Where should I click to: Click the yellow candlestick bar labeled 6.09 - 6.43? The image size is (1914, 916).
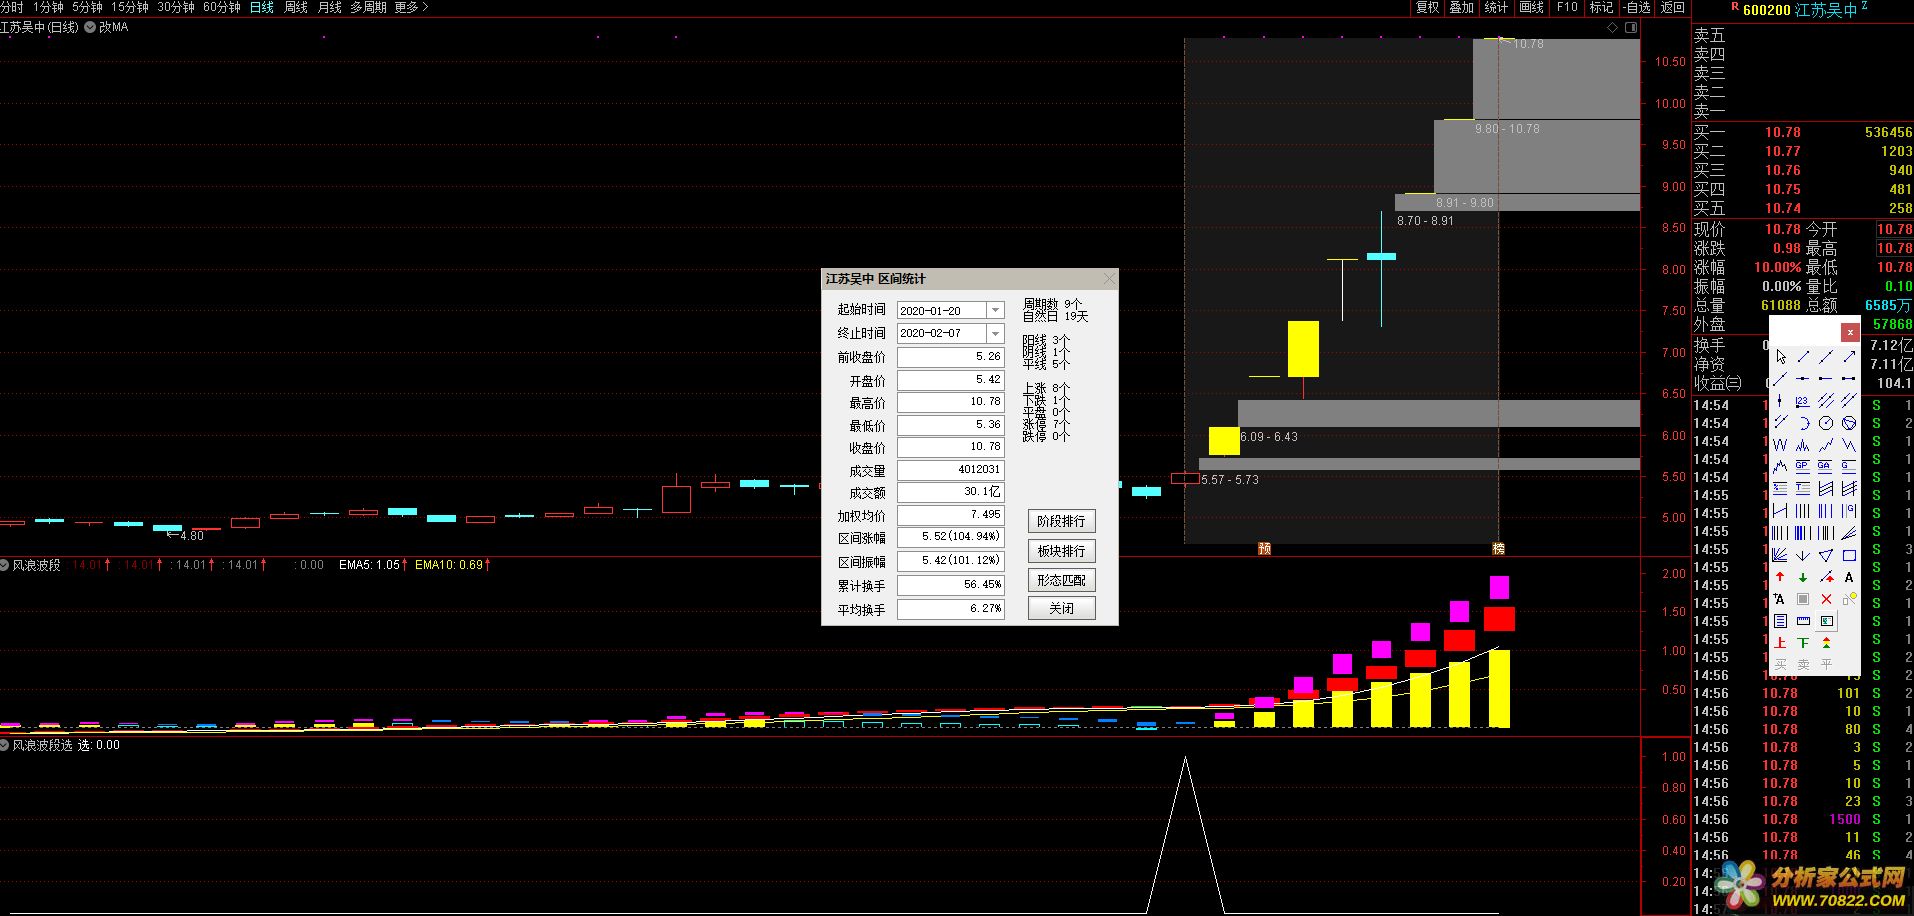click(x=1224, y=441)
